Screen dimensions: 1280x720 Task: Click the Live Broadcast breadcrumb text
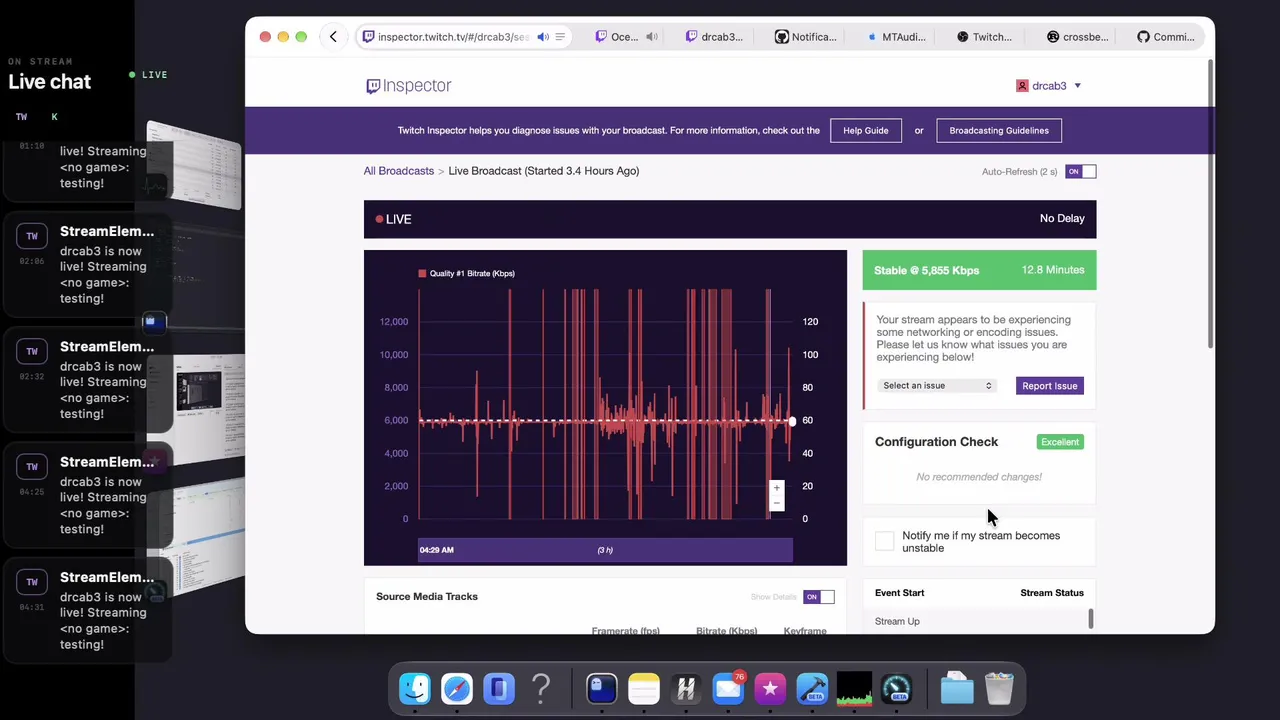pyautogui.click(x=544, y=171)
